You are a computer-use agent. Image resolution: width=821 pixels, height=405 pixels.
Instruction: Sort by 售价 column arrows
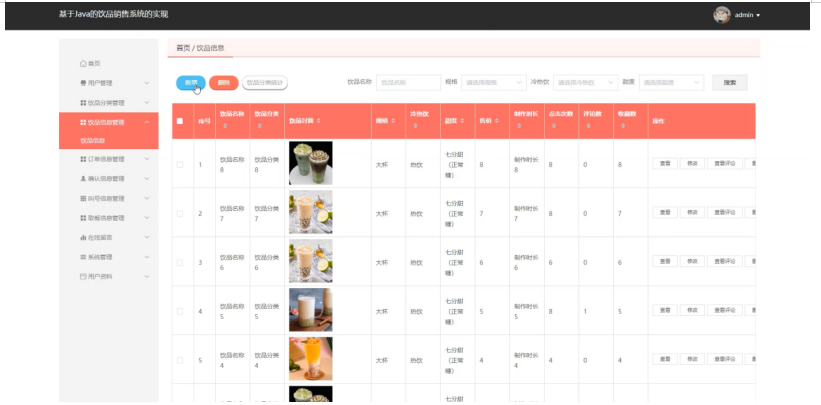(x=497, y=121)
